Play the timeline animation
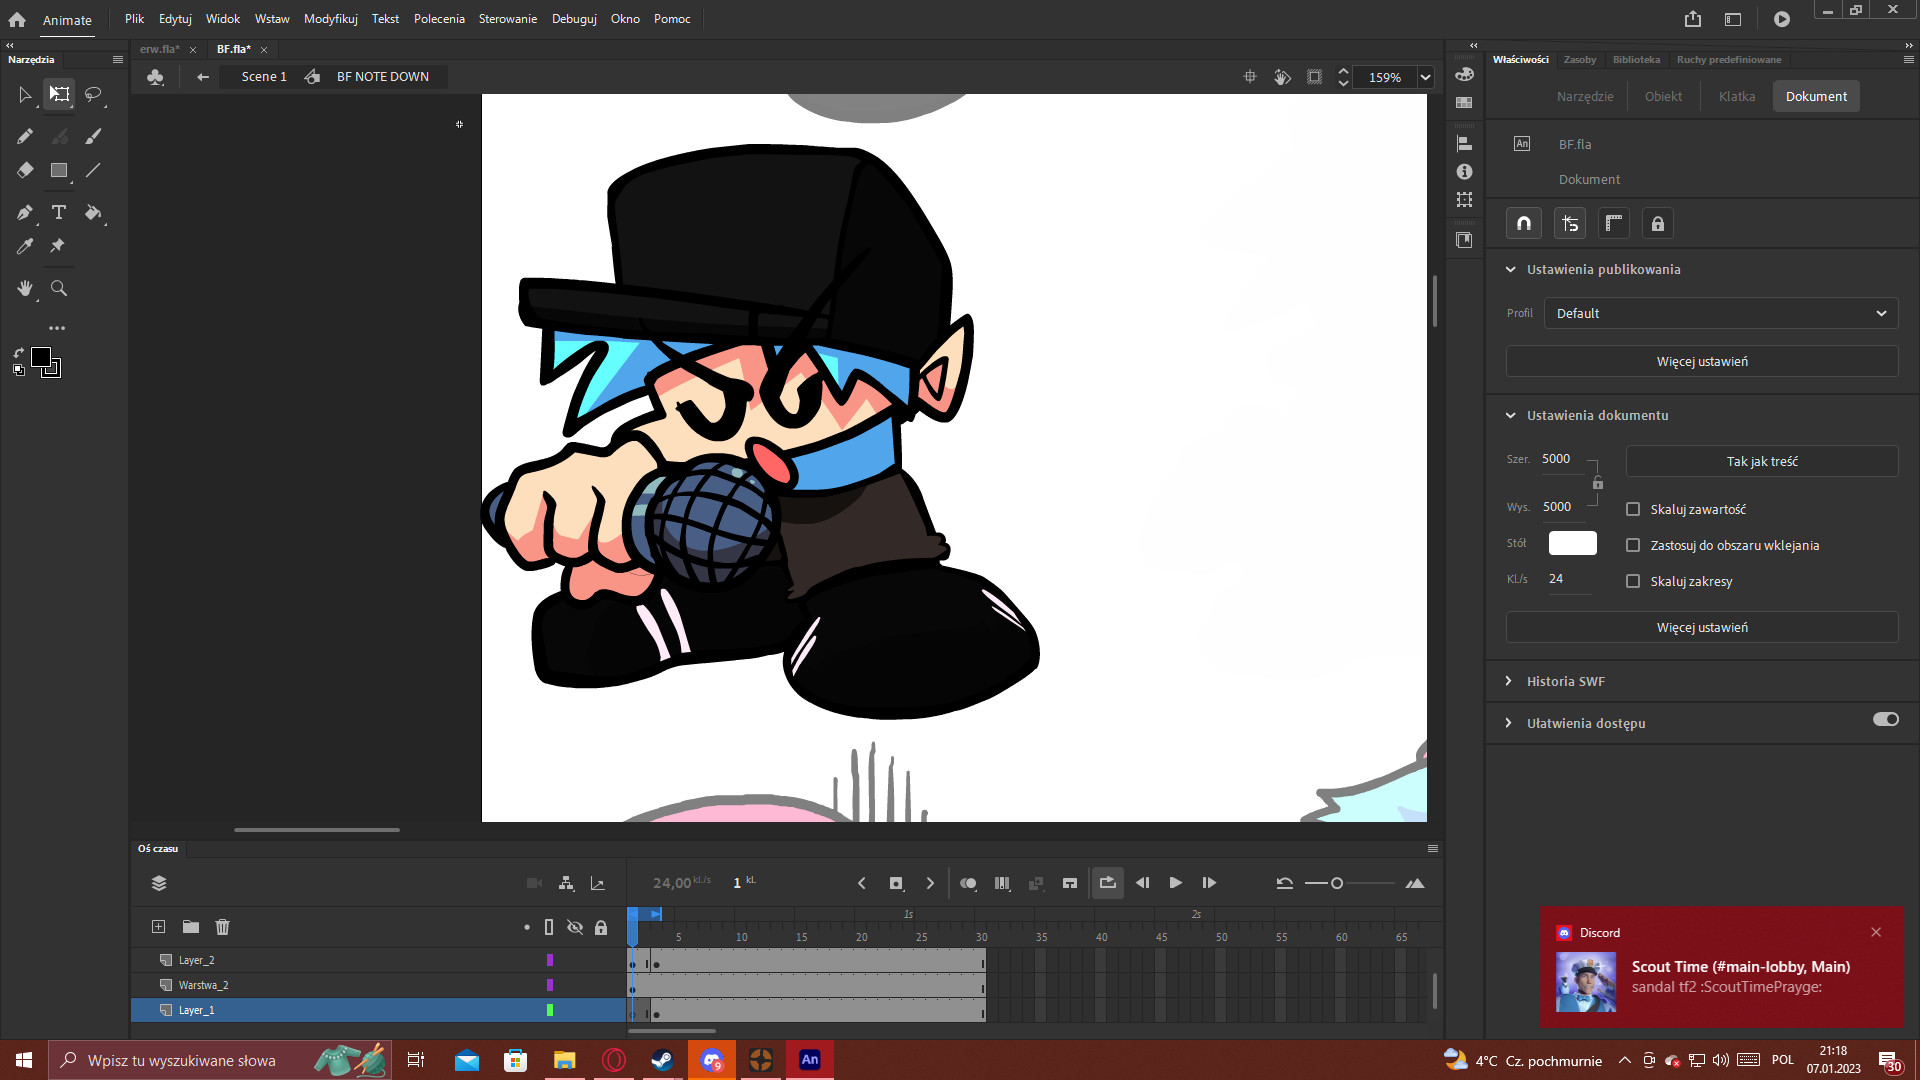Image resolution: width=1920 pixels, height=1080 pixels. 1176,883
